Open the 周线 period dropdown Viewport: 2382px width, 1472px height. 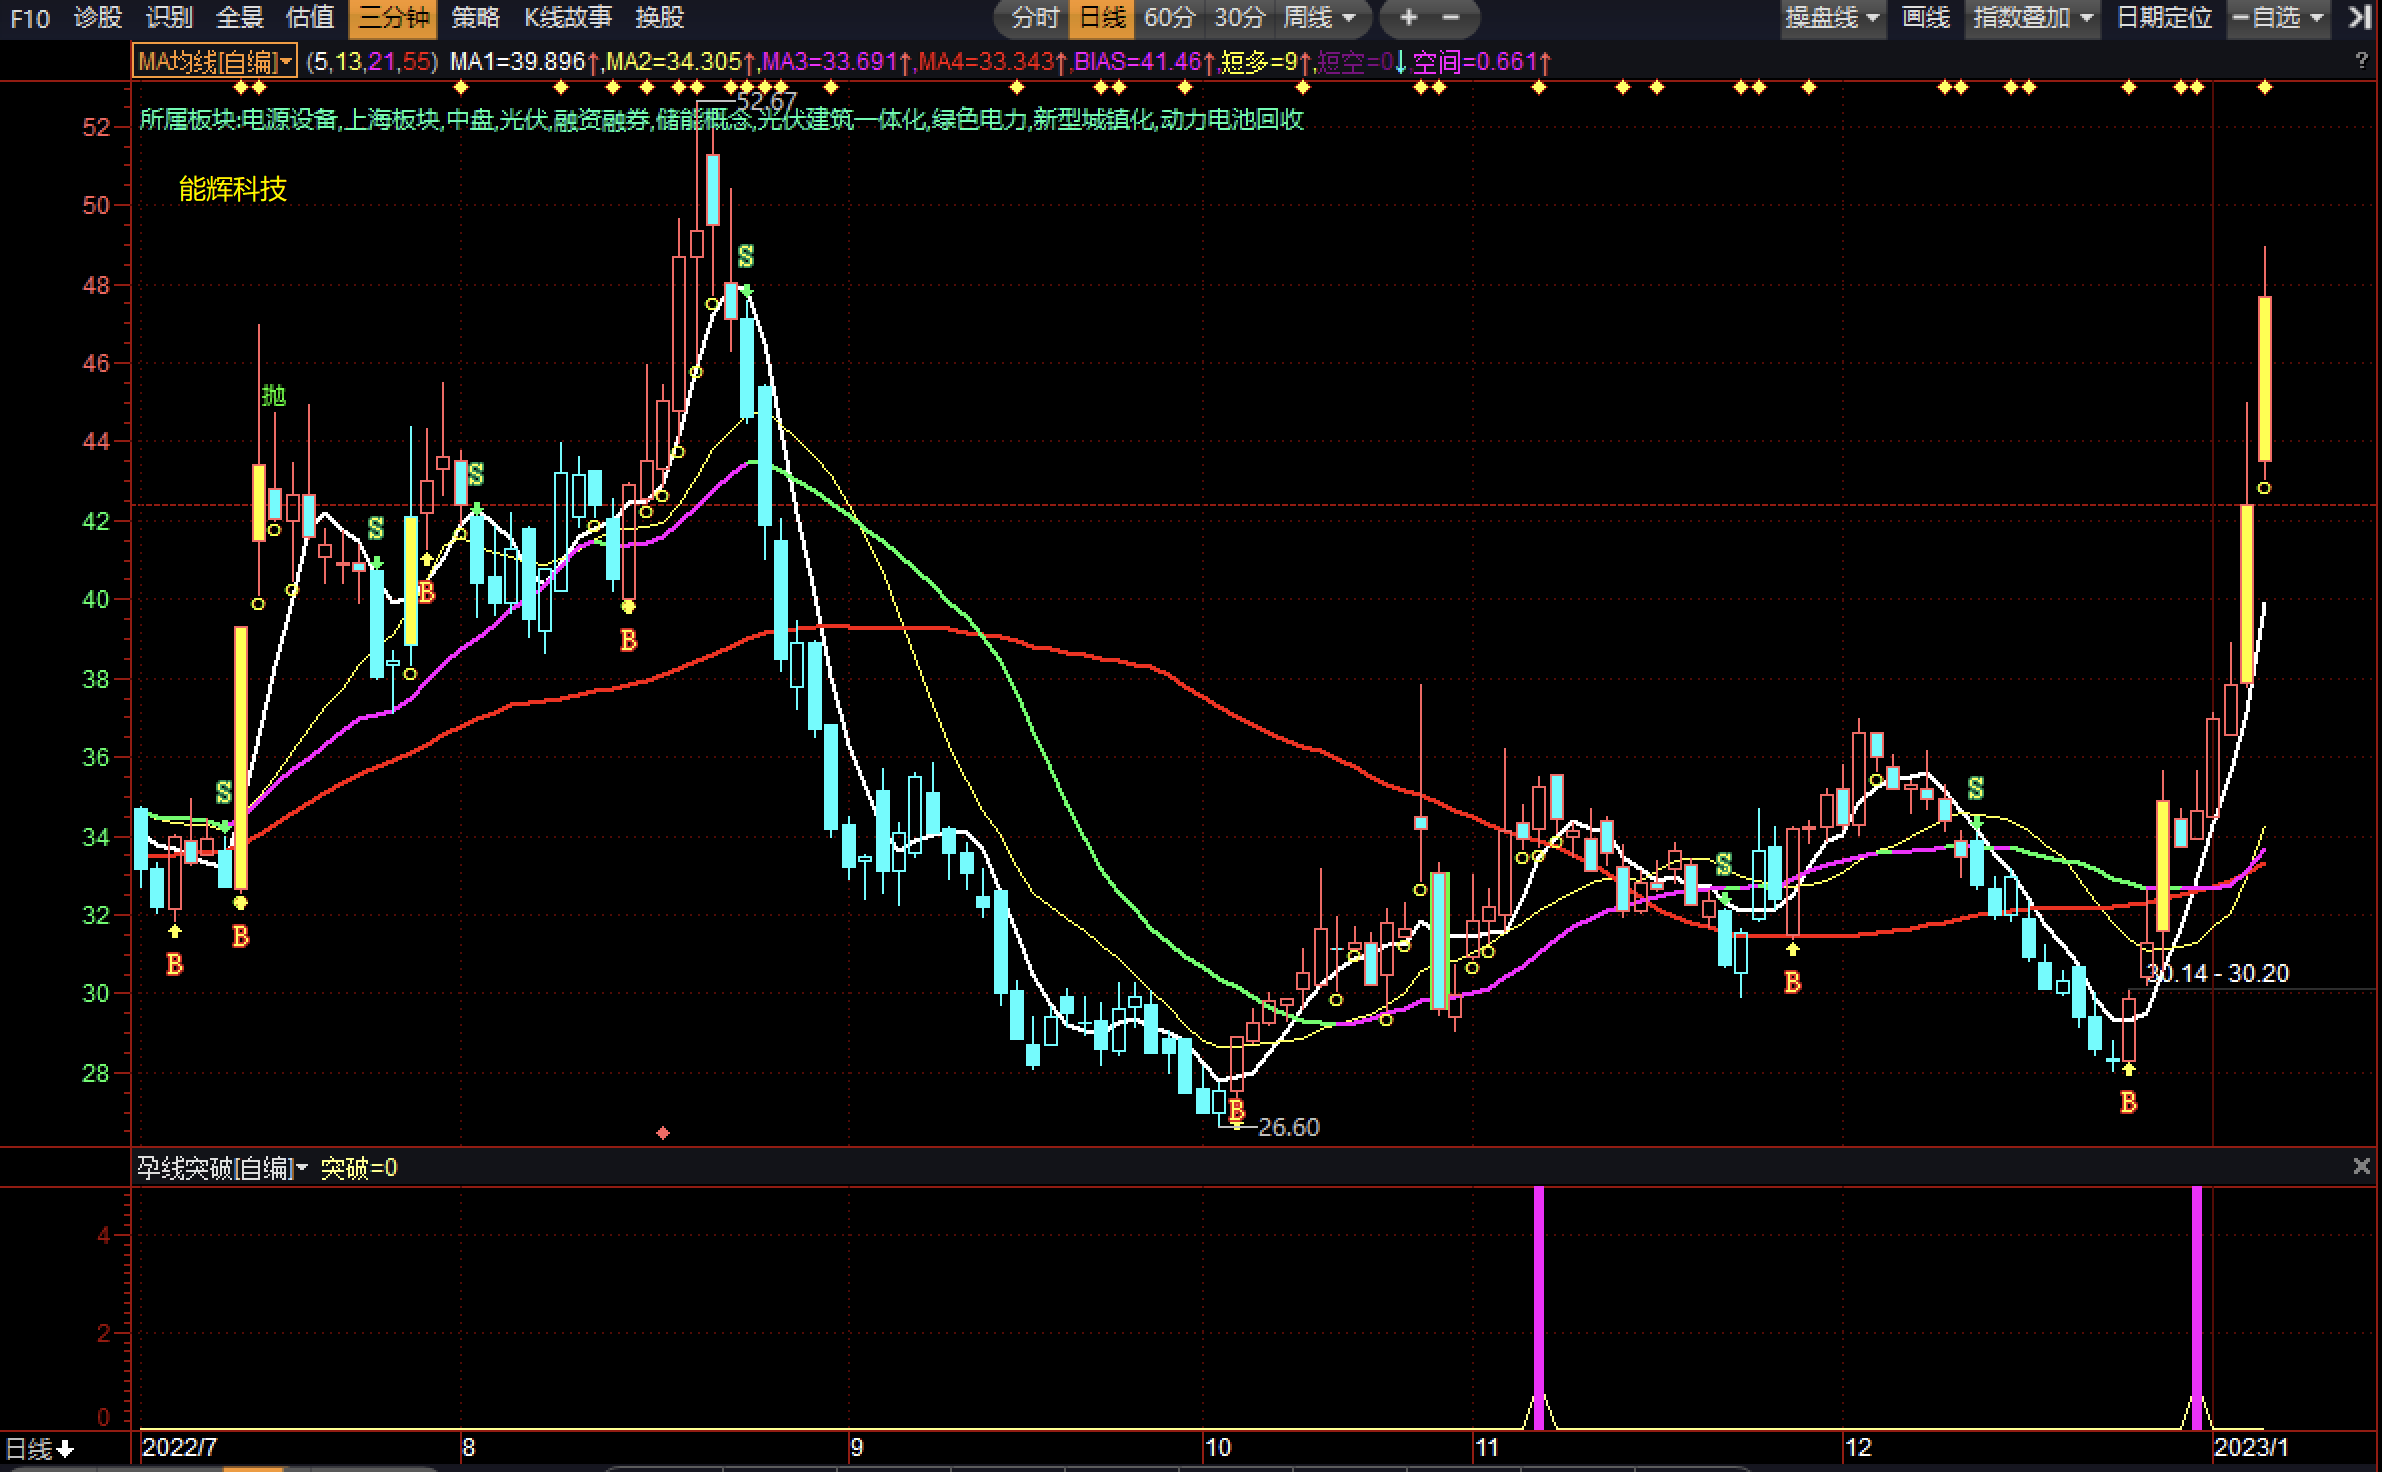[1320, 17]
